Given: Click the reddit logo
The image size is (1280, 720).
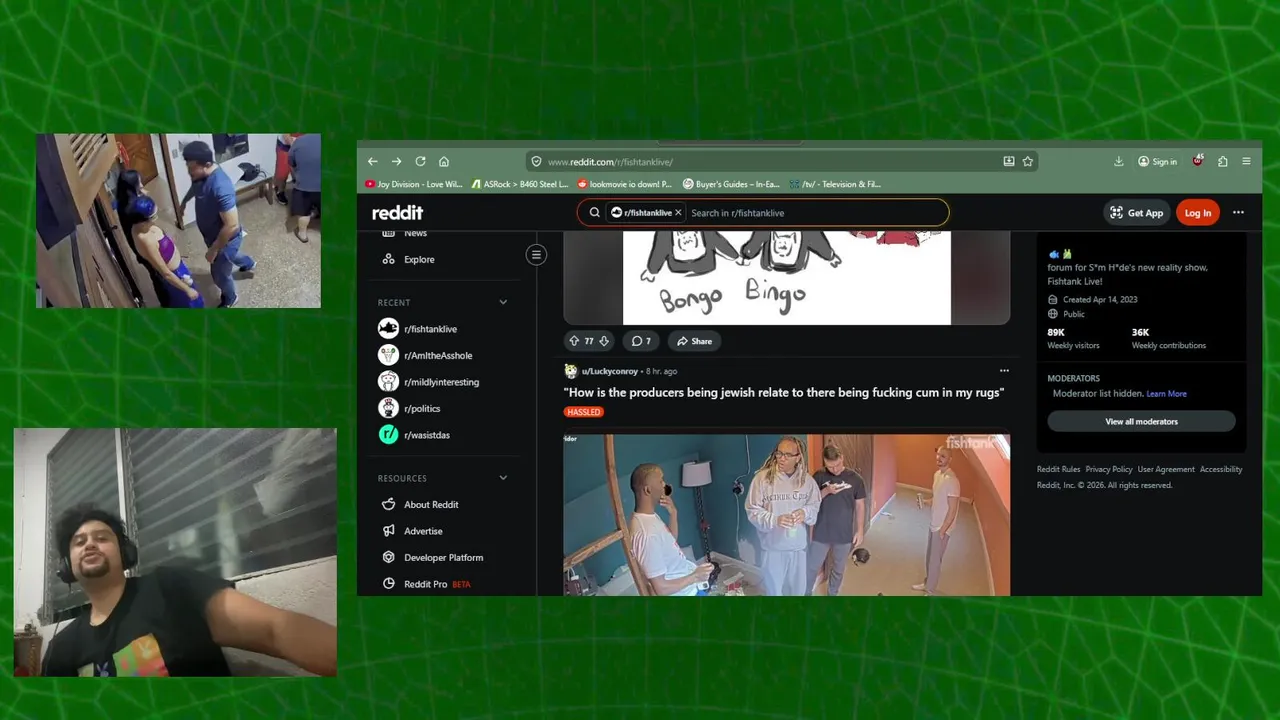Looking at the screenshot, I should click(397, 213).
